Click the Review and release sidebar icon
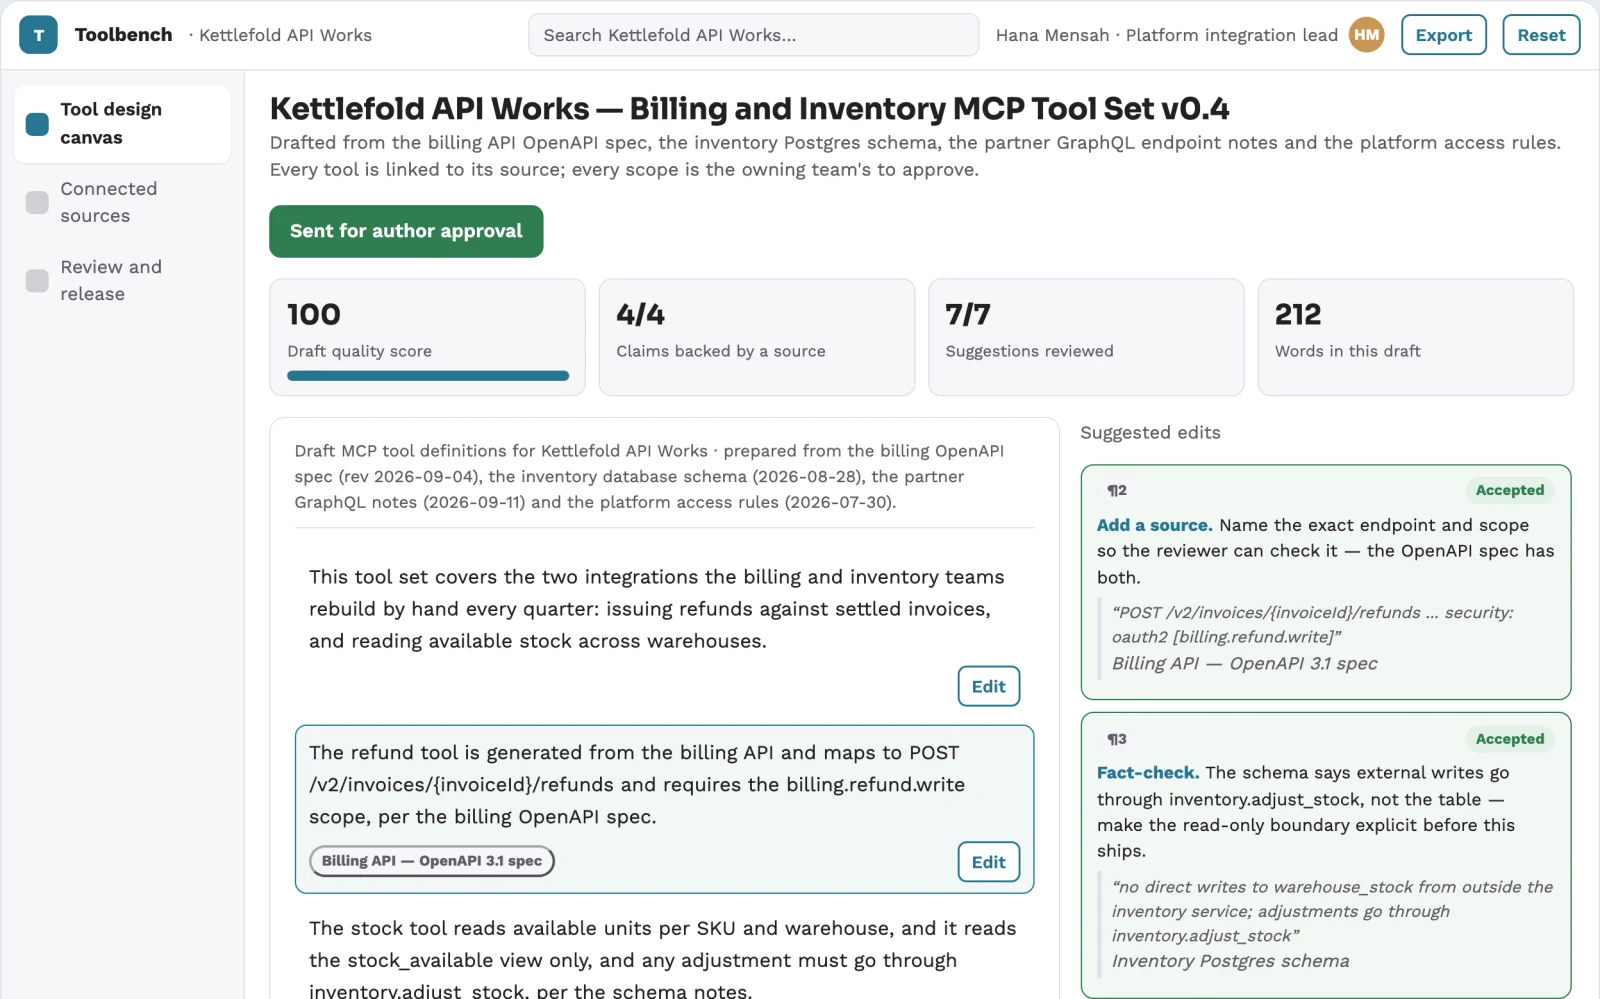Screen dimensions: 1600x999 (x=37, y=281)
